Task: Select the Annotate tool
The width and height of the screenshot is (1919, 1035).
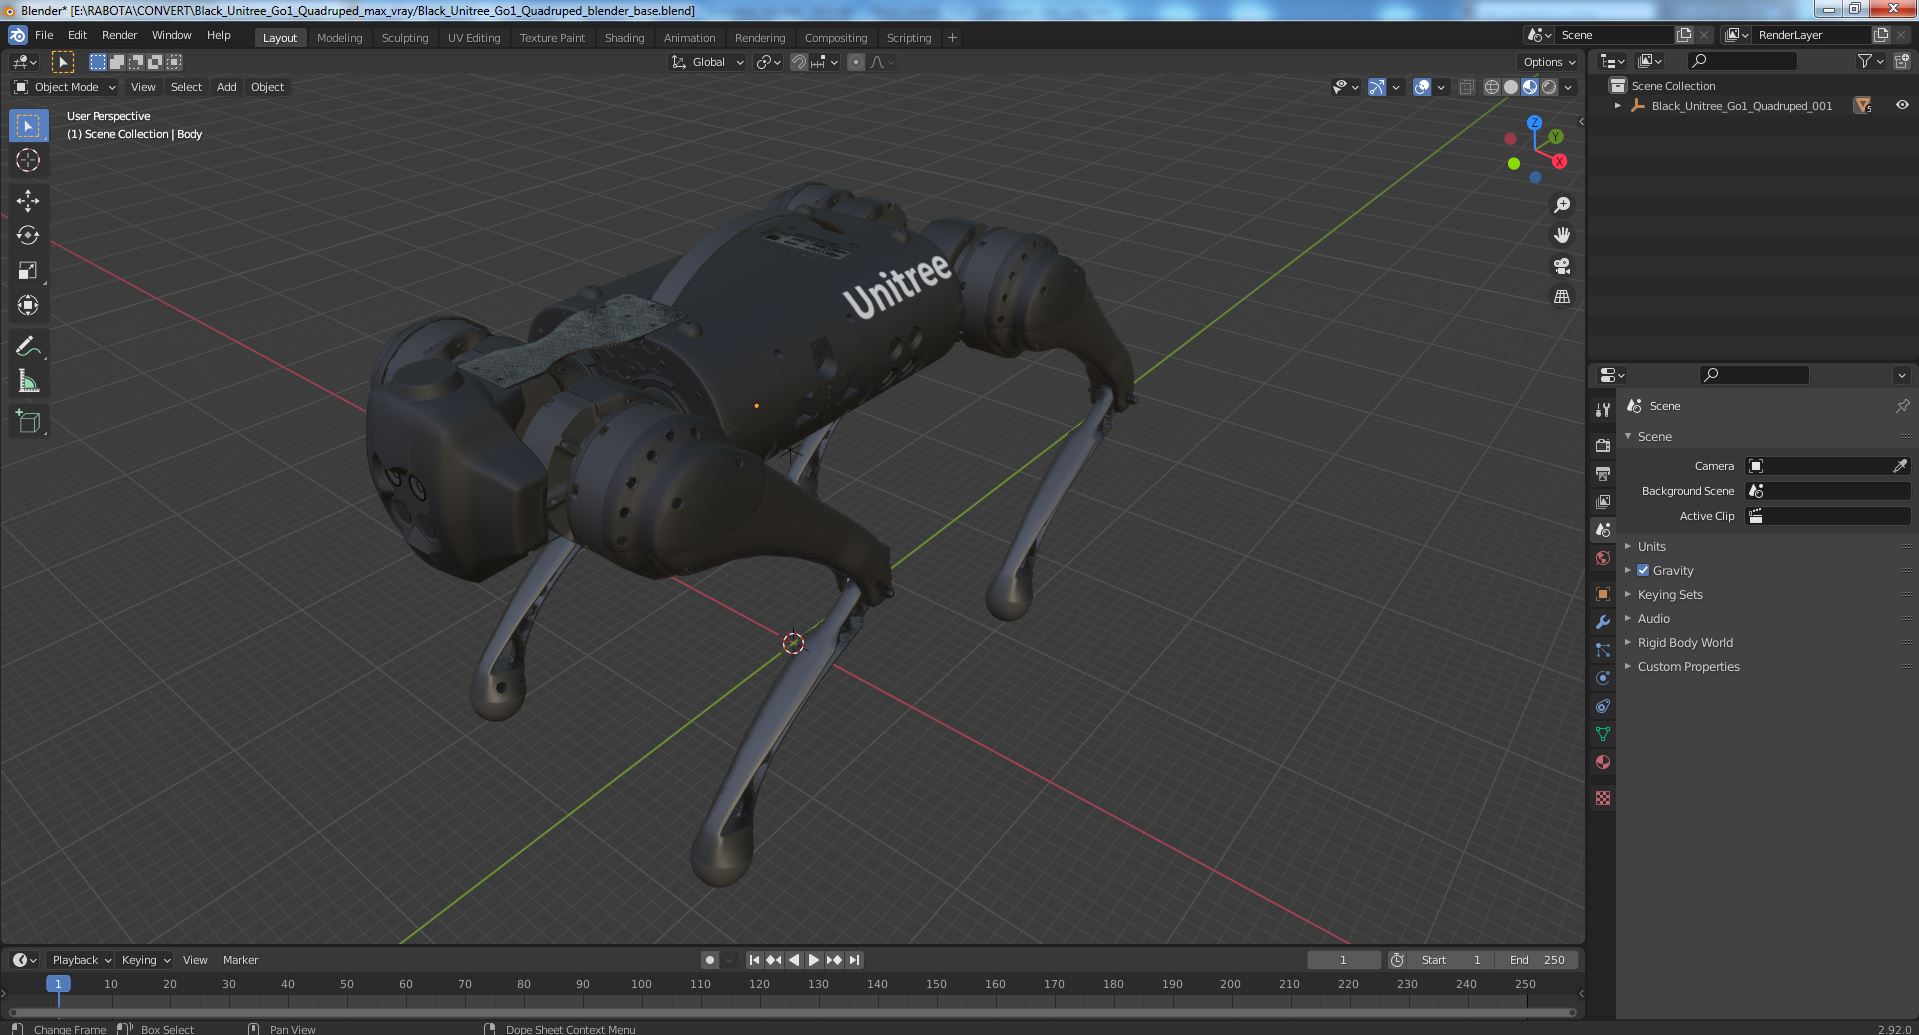Action: click(28, 346)
